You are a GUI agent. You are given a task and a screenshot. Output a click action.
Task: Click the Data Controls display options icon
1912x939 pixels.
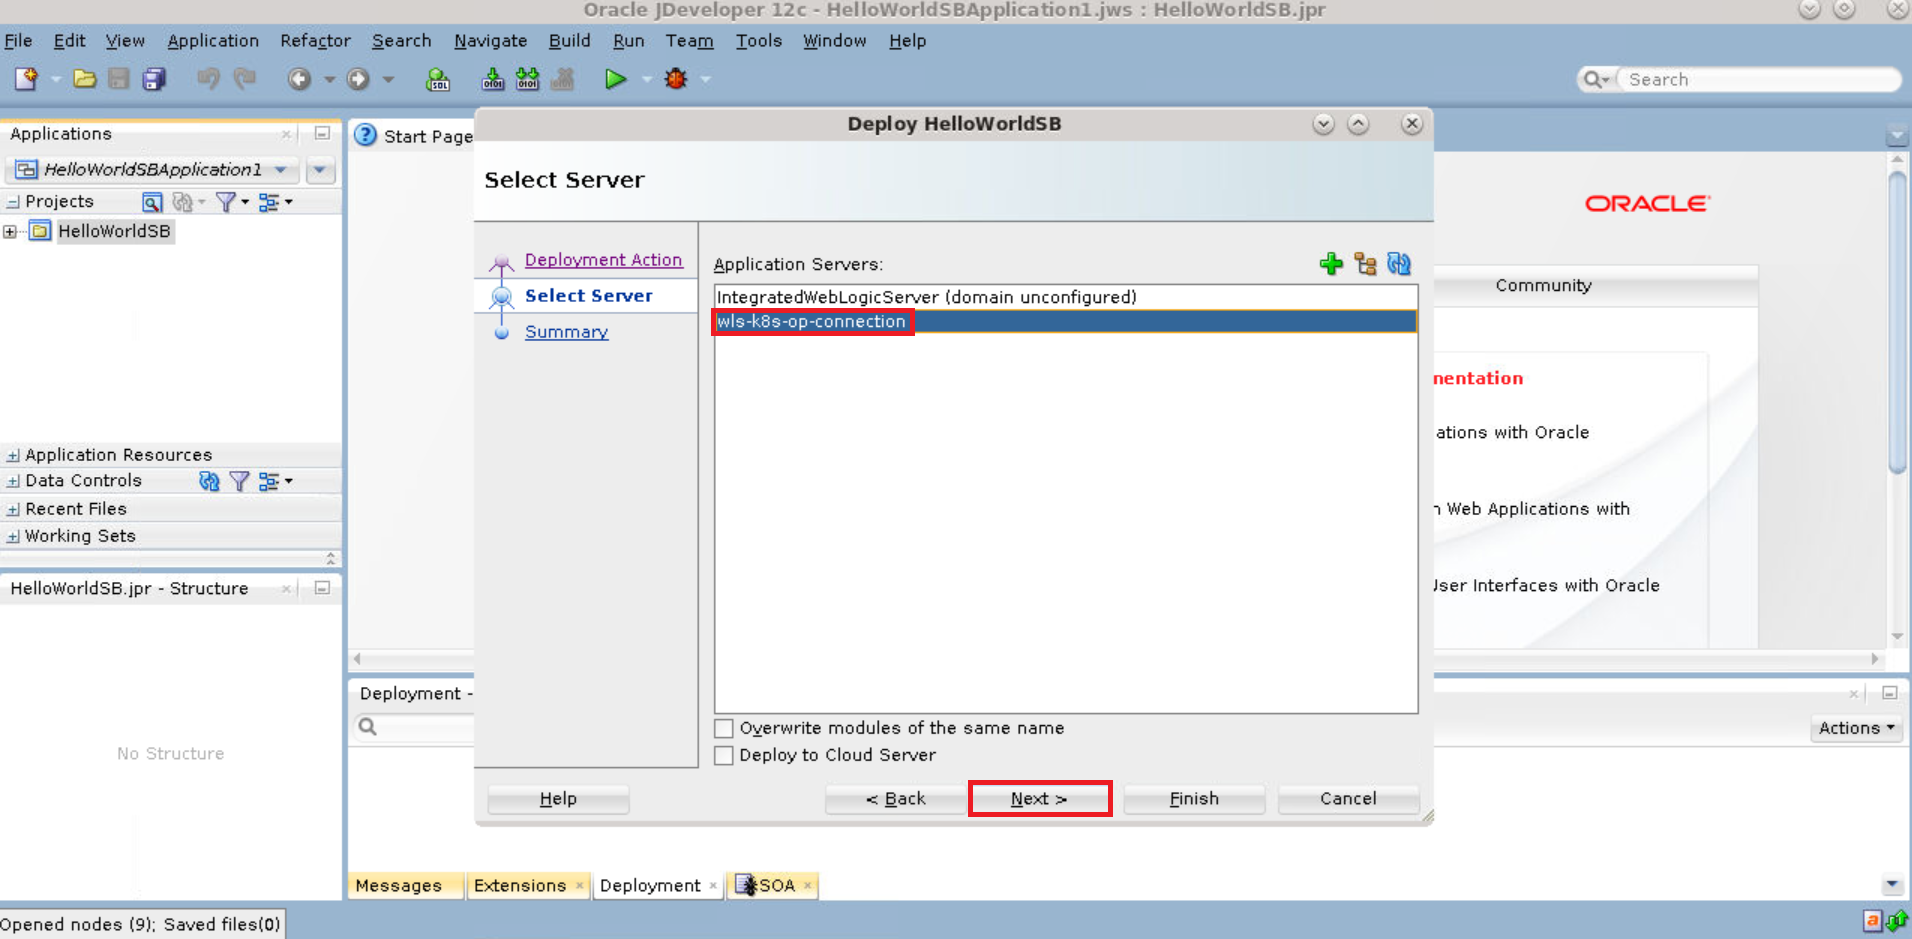(269, 481)
